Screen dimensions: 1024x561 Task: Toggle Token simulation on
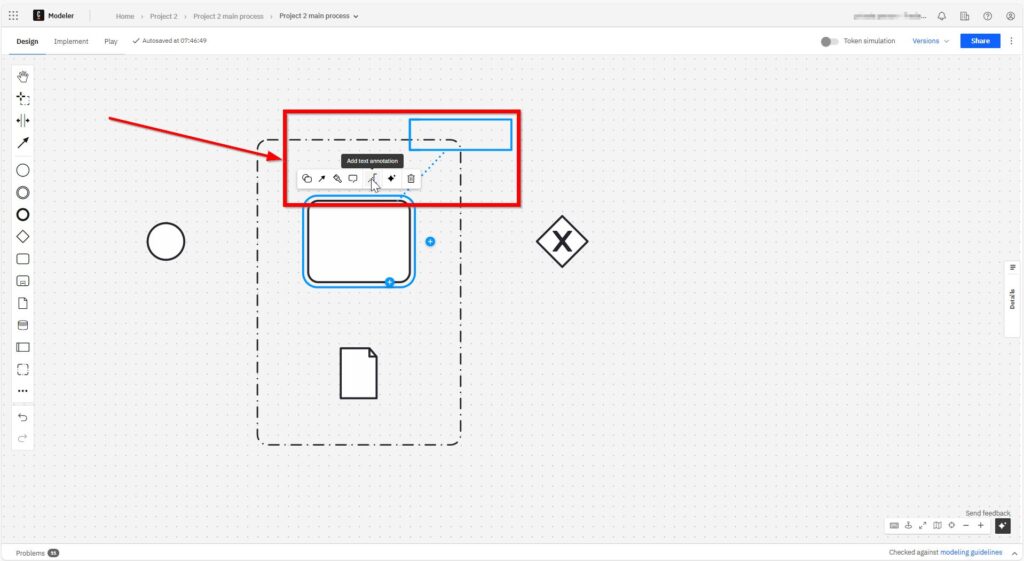[829, 41]
